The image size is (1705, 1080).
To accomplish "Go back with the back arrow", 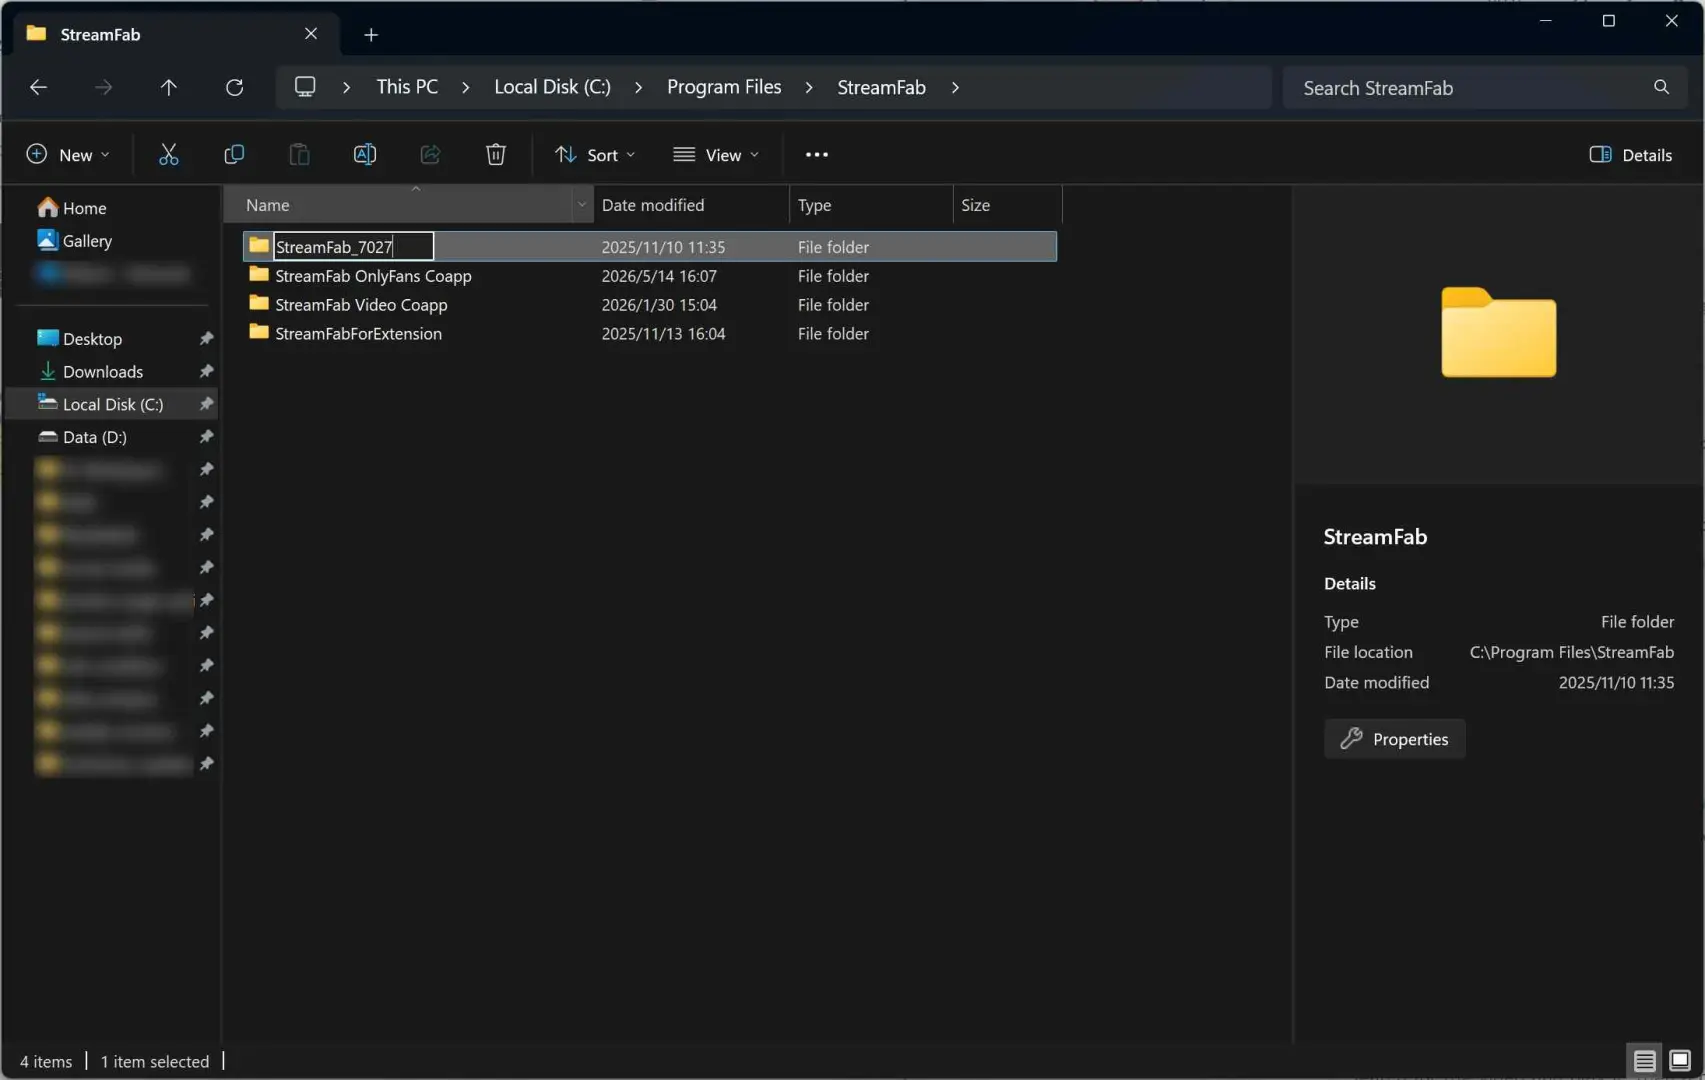I will click(x=38, y=87).
